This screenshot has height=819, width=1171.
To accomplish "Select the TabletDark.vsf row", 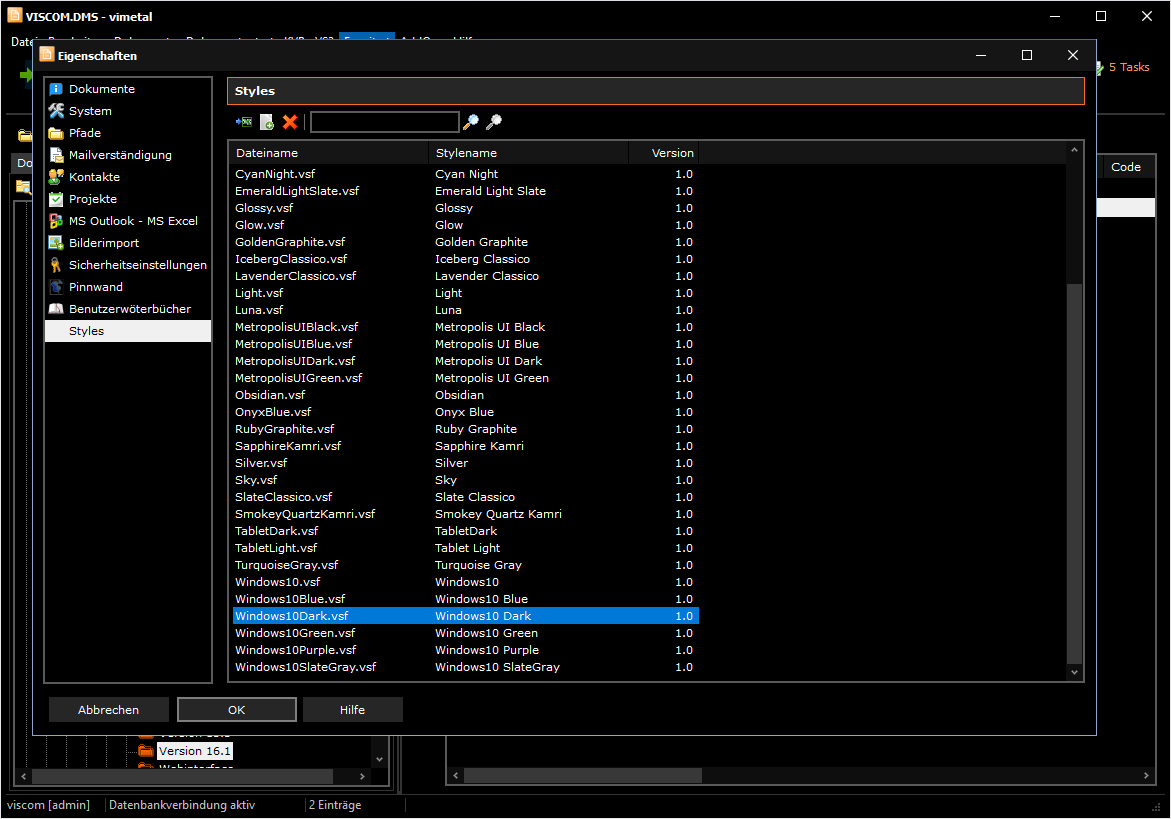I will (x=466, y=532).
